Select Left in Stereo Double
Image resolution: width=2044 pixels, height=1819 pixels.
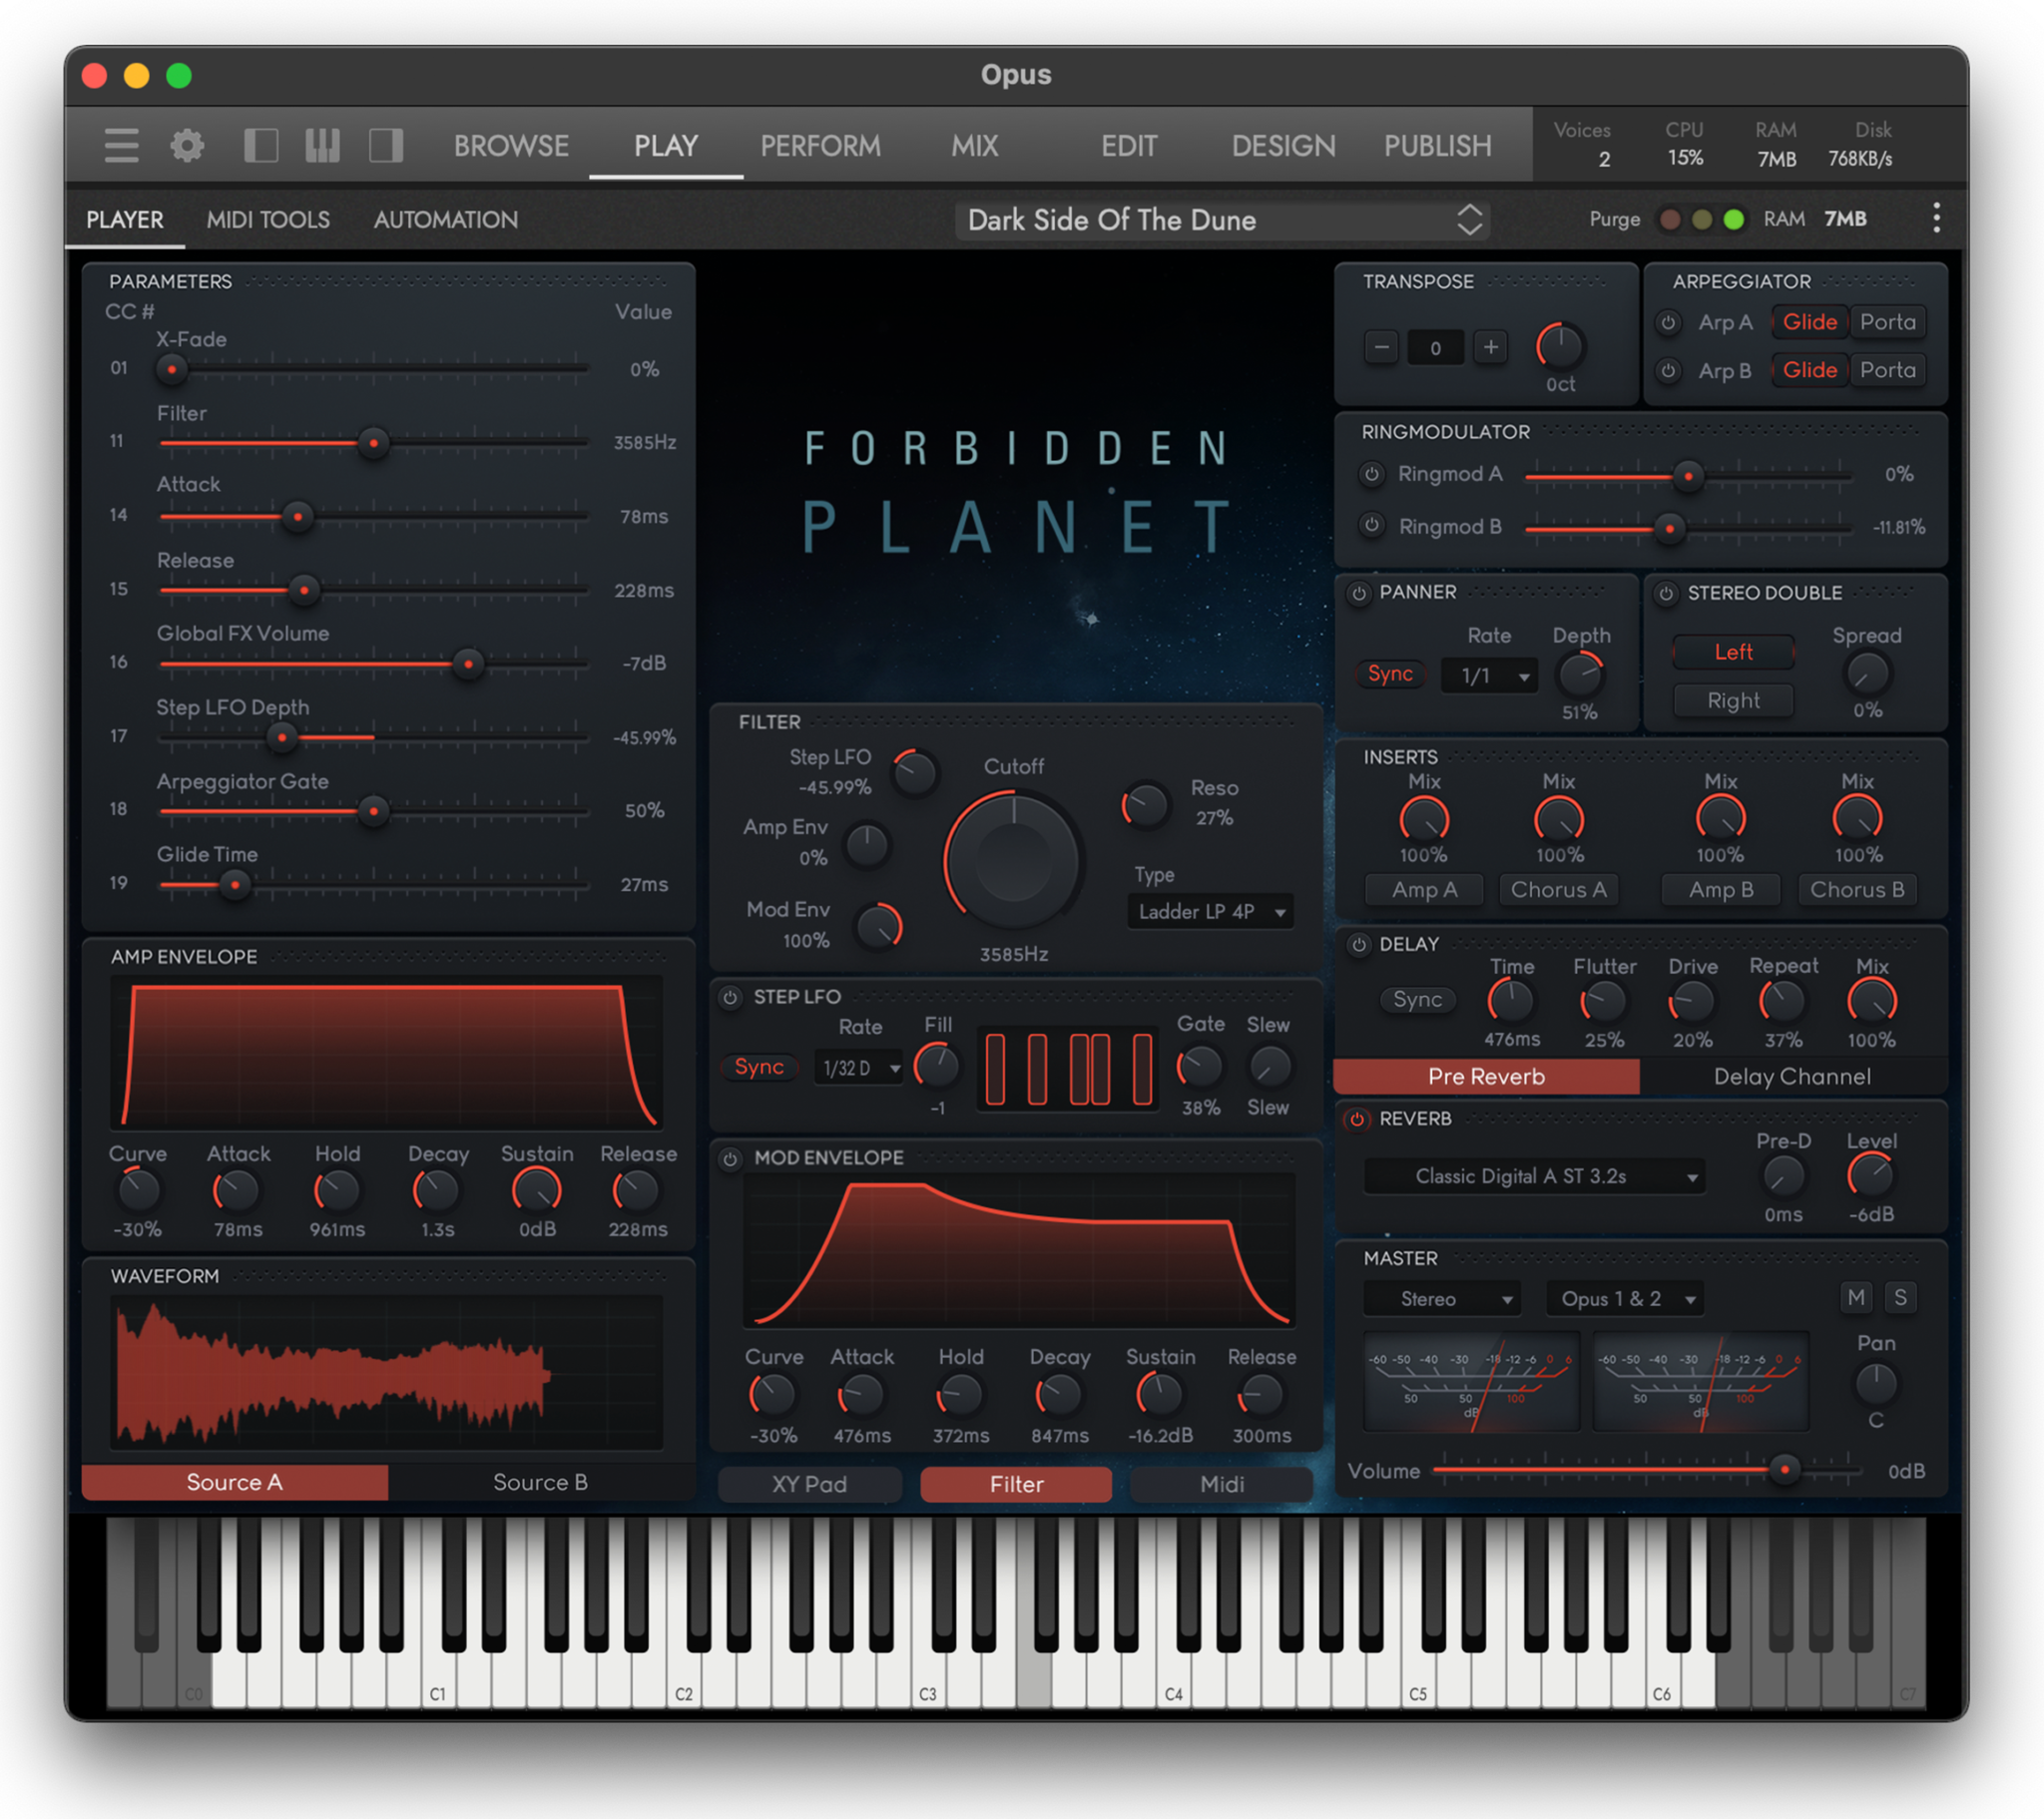coord(1733,652)
